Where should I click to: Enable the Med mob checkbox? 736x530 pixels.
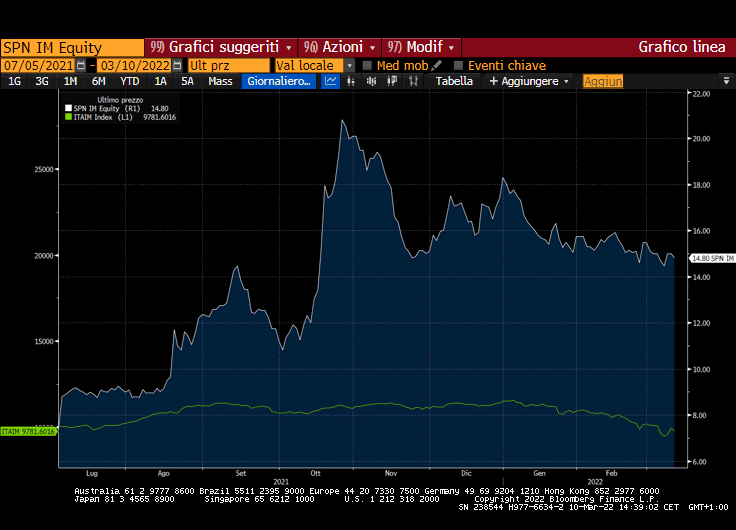pyautogui.click(x=367, y=65)
